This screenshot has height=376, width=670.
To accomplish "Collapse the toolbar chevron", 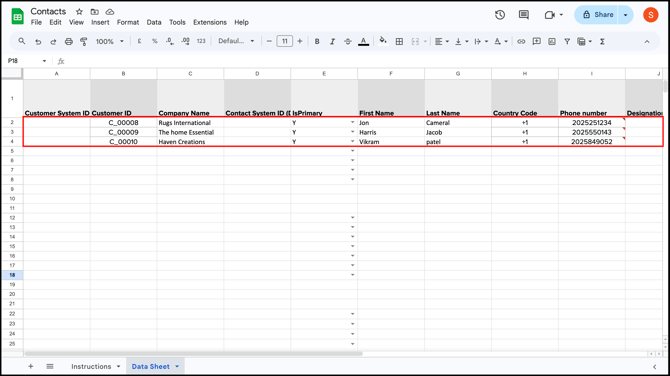I will pyautogui.click(x=647, y=41).
